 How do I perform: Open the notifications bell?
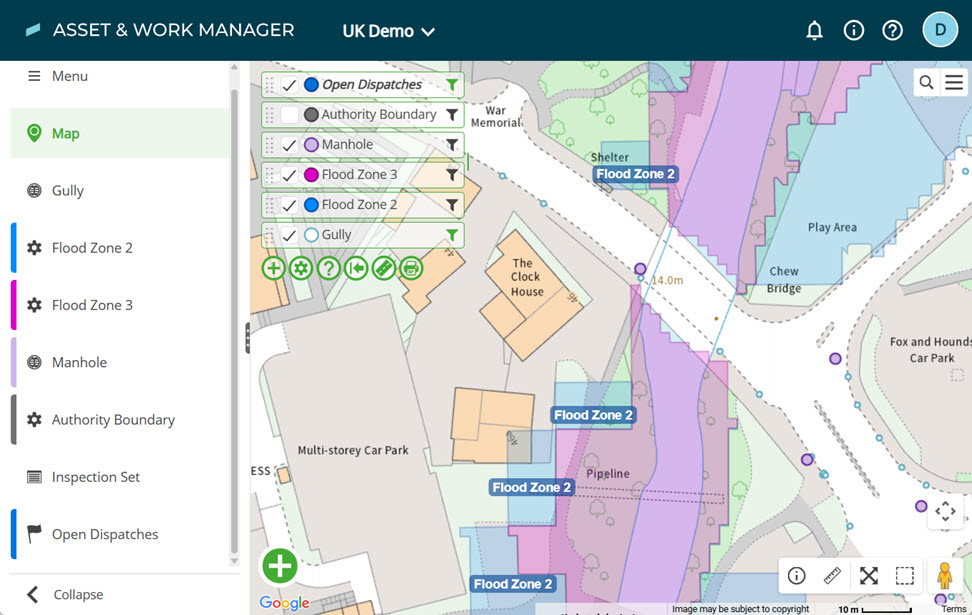point(814,30)
